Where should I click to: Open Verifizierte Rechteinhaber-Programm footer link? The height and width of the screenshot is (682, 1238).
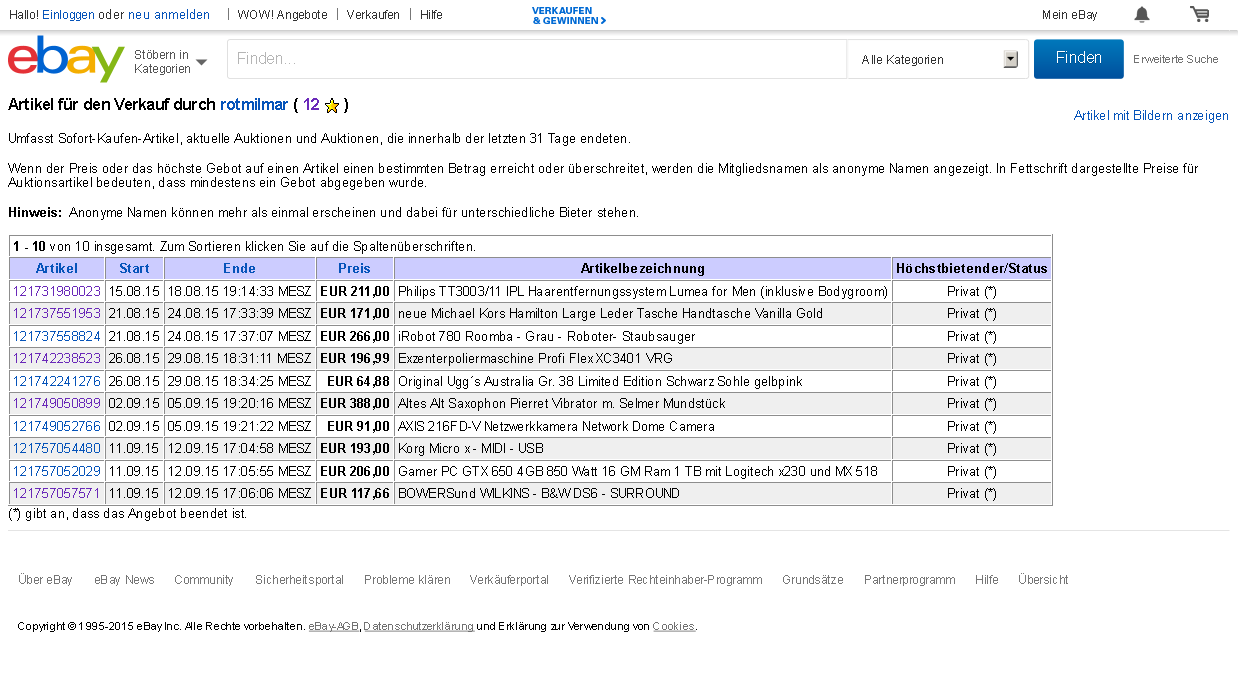(x=665, y=580)
